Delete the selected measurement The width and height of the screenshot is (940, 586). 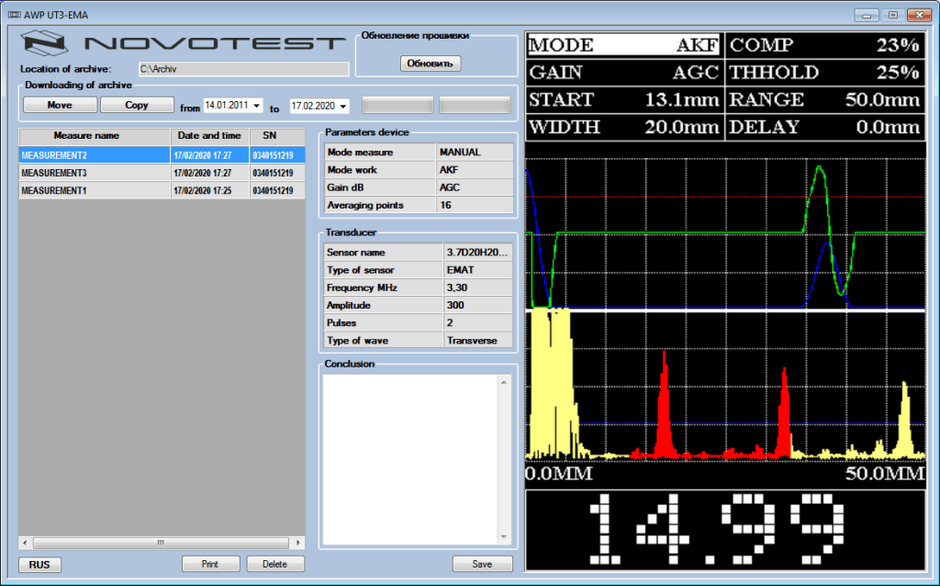275,564
